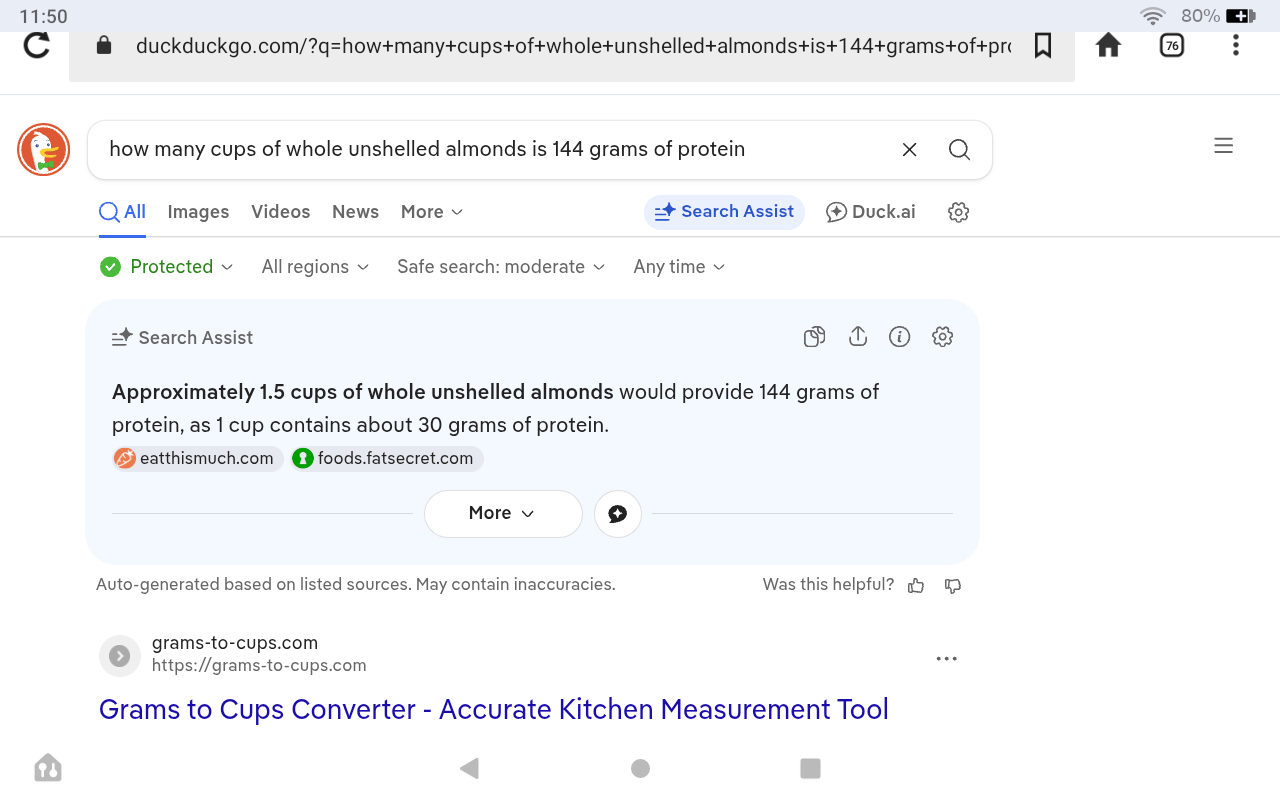Expand the All regions filter
Viewport: 1280px width, 800px height.
point(315,267)
